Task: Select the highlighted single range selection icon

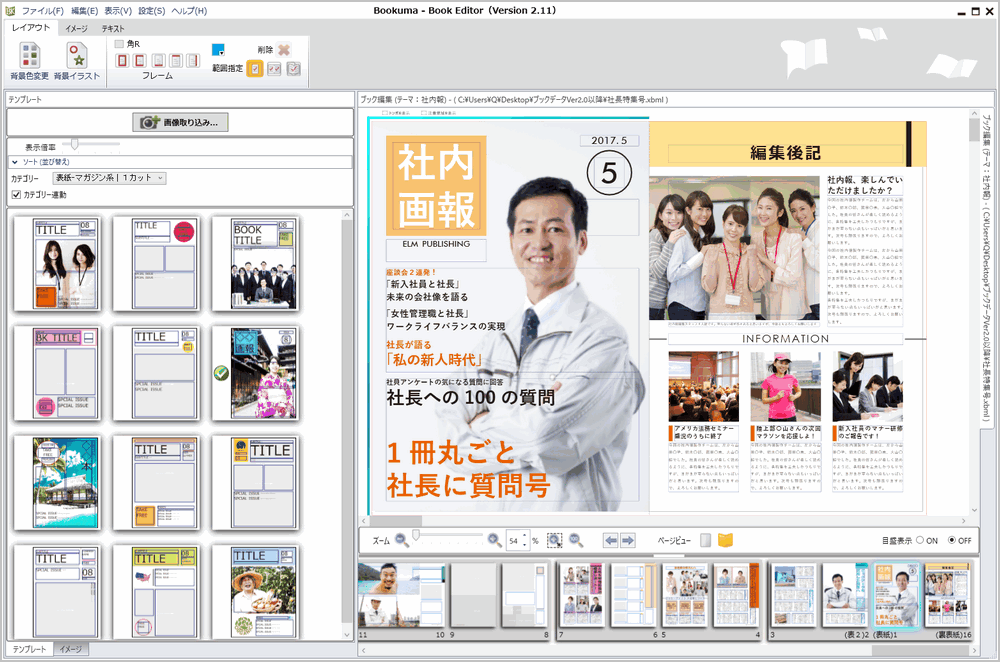Action: (255, 68)
